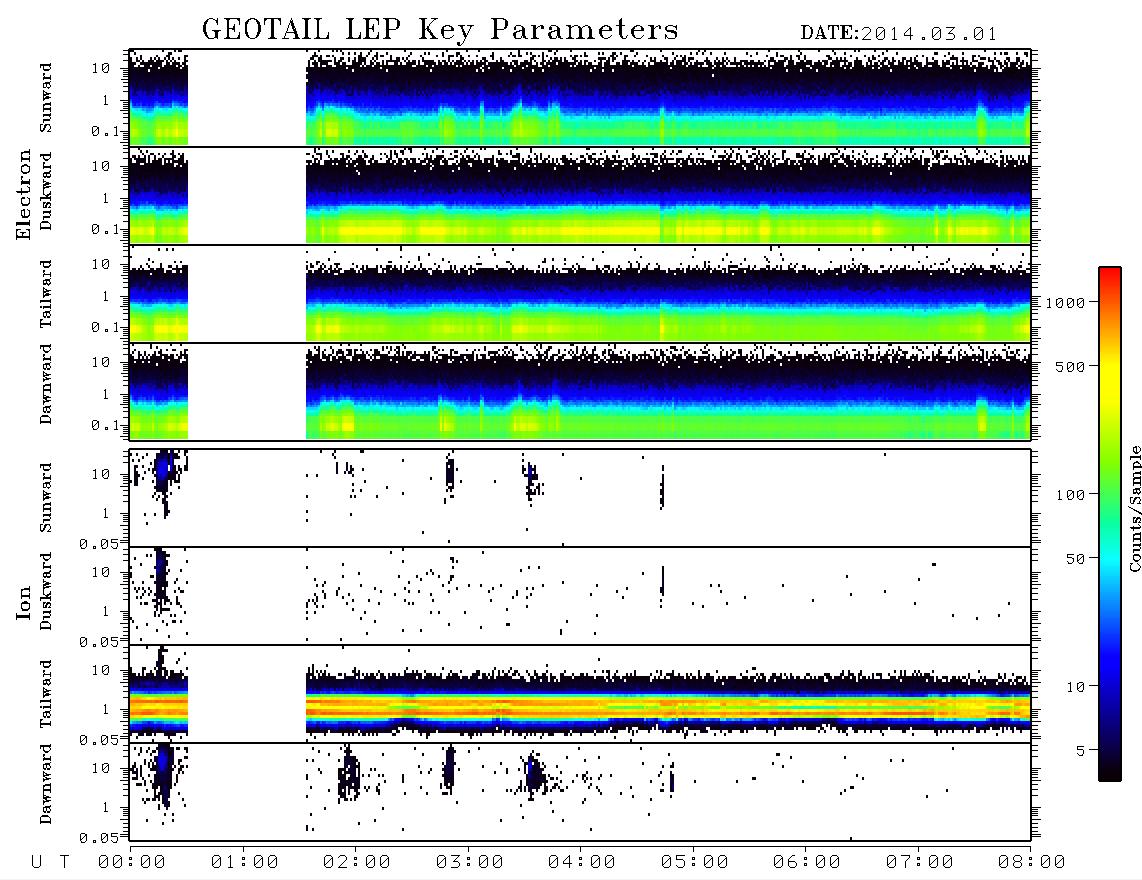Click the '50' color bar tick value

[x=1075, y=559]
